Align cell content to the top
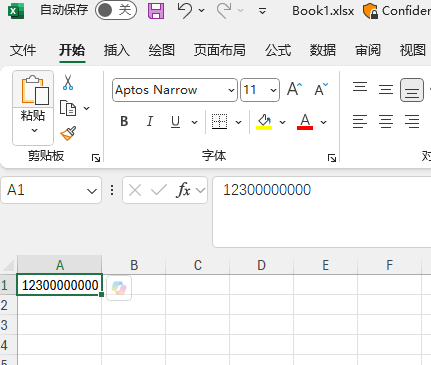This screenshot has width=431, height=365. click(x=360, y=88)
